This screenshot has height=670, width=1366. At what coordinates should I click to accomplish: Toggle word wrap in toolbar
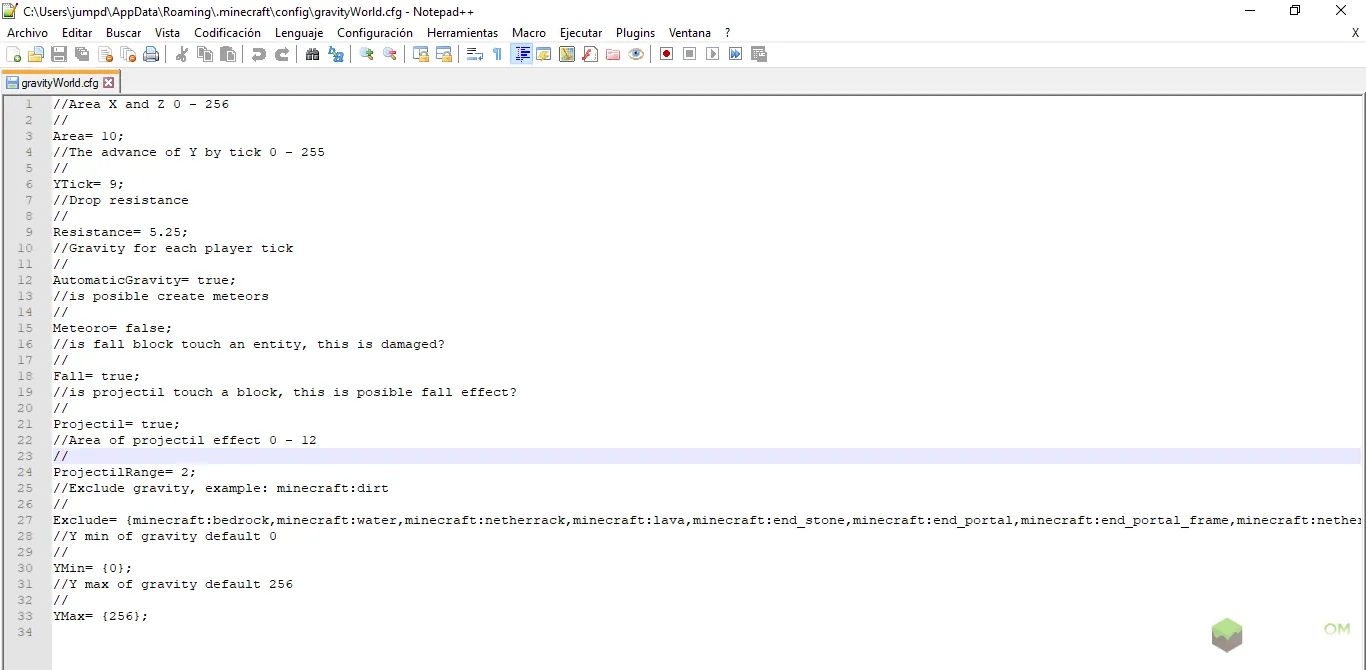[475, 54]
